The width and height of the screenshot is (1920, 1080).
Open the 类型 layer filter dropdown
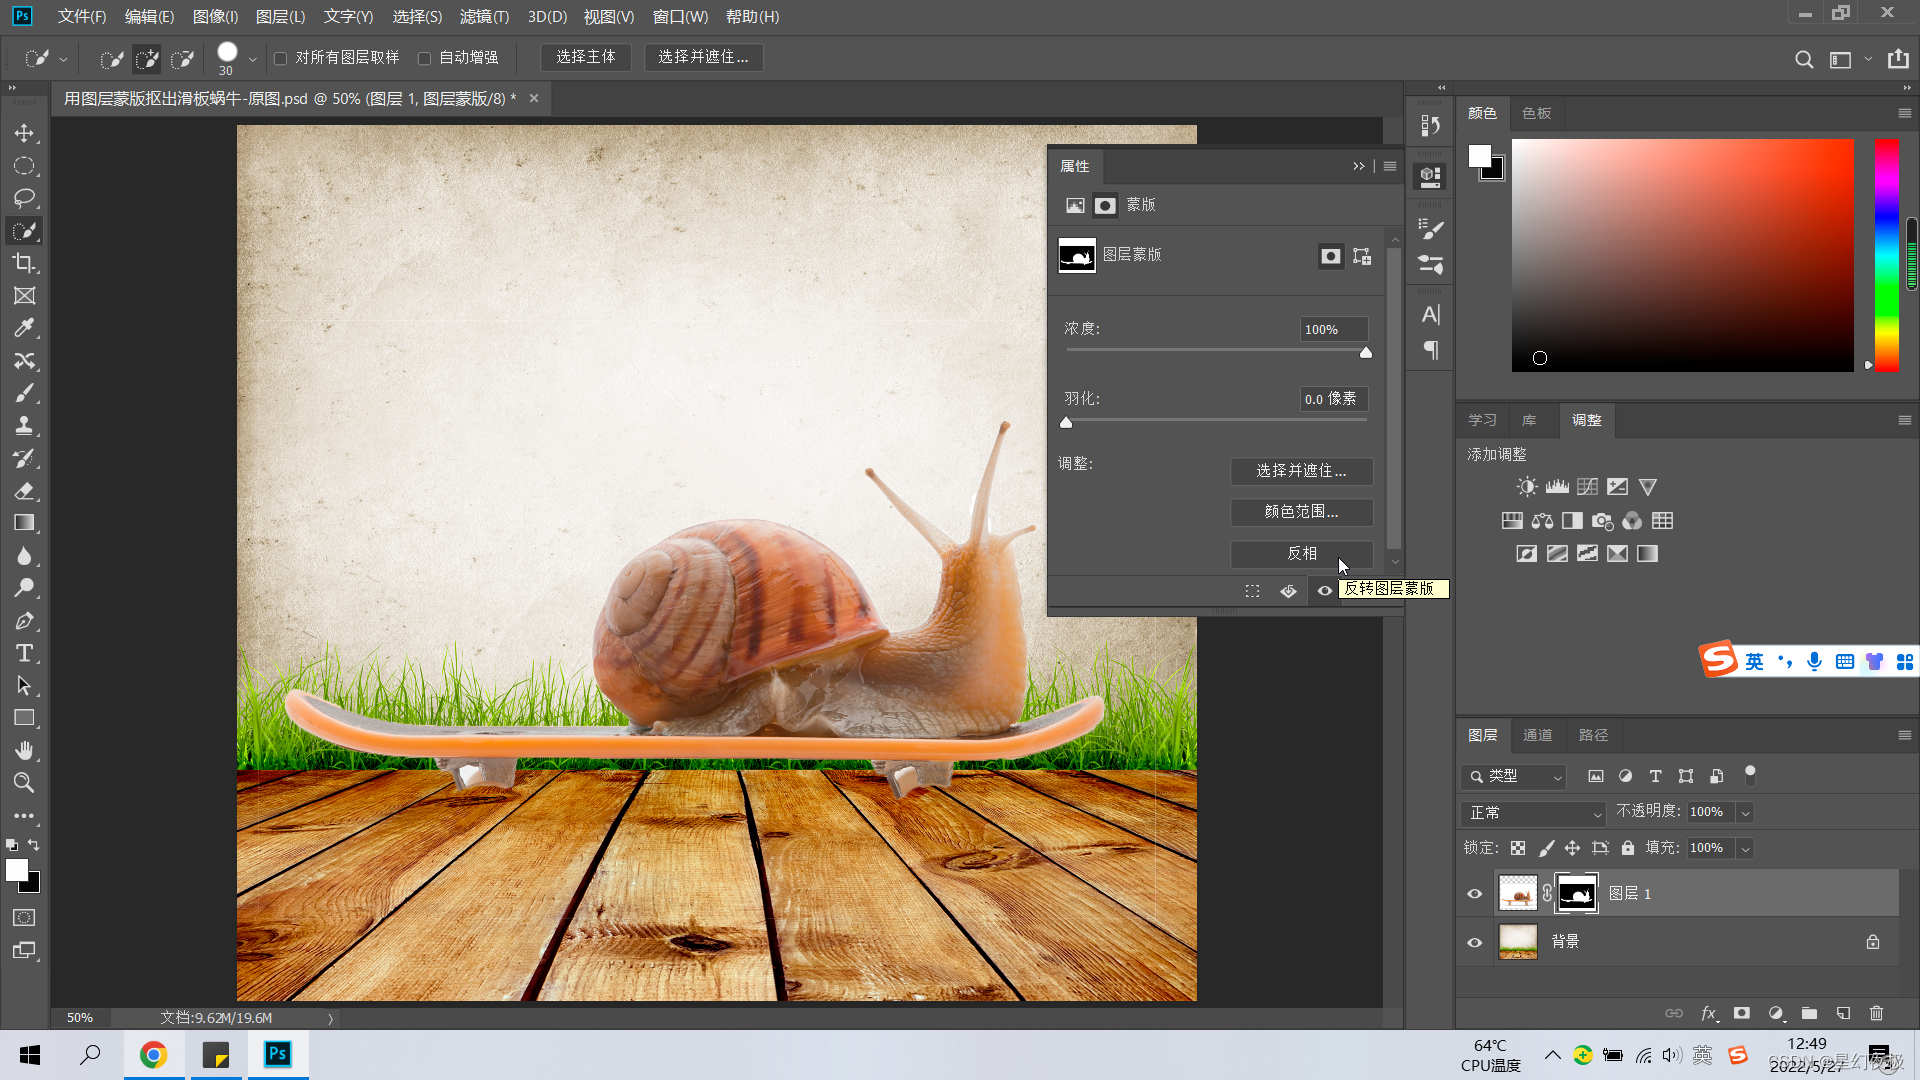coord(1514,776)
